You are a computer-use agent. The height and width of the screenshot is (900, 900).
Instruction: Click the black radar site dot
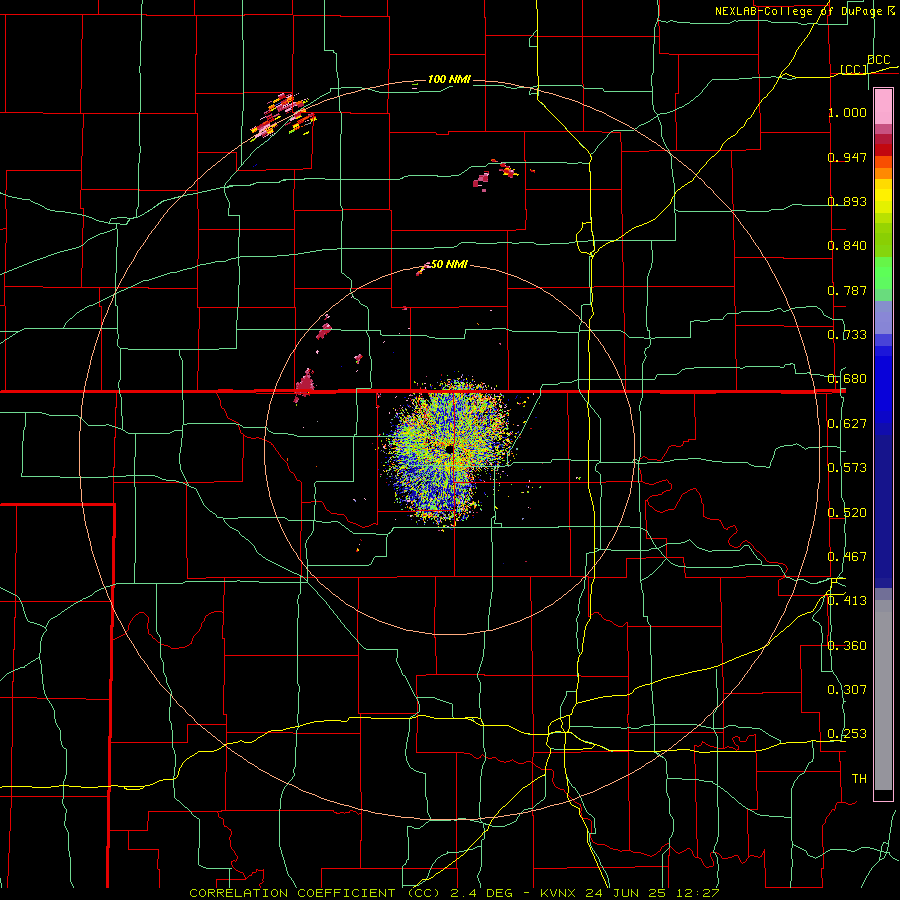click(449, 449)
